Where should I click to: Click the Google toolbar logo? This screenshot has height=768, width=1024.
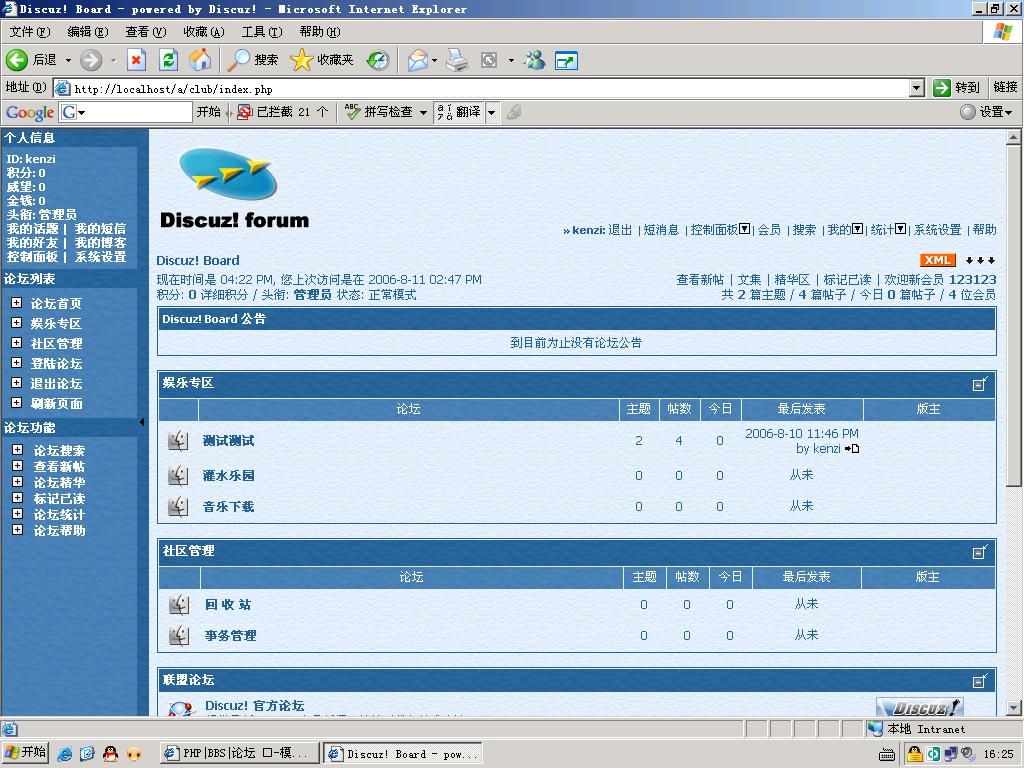(x=30, y=112)
